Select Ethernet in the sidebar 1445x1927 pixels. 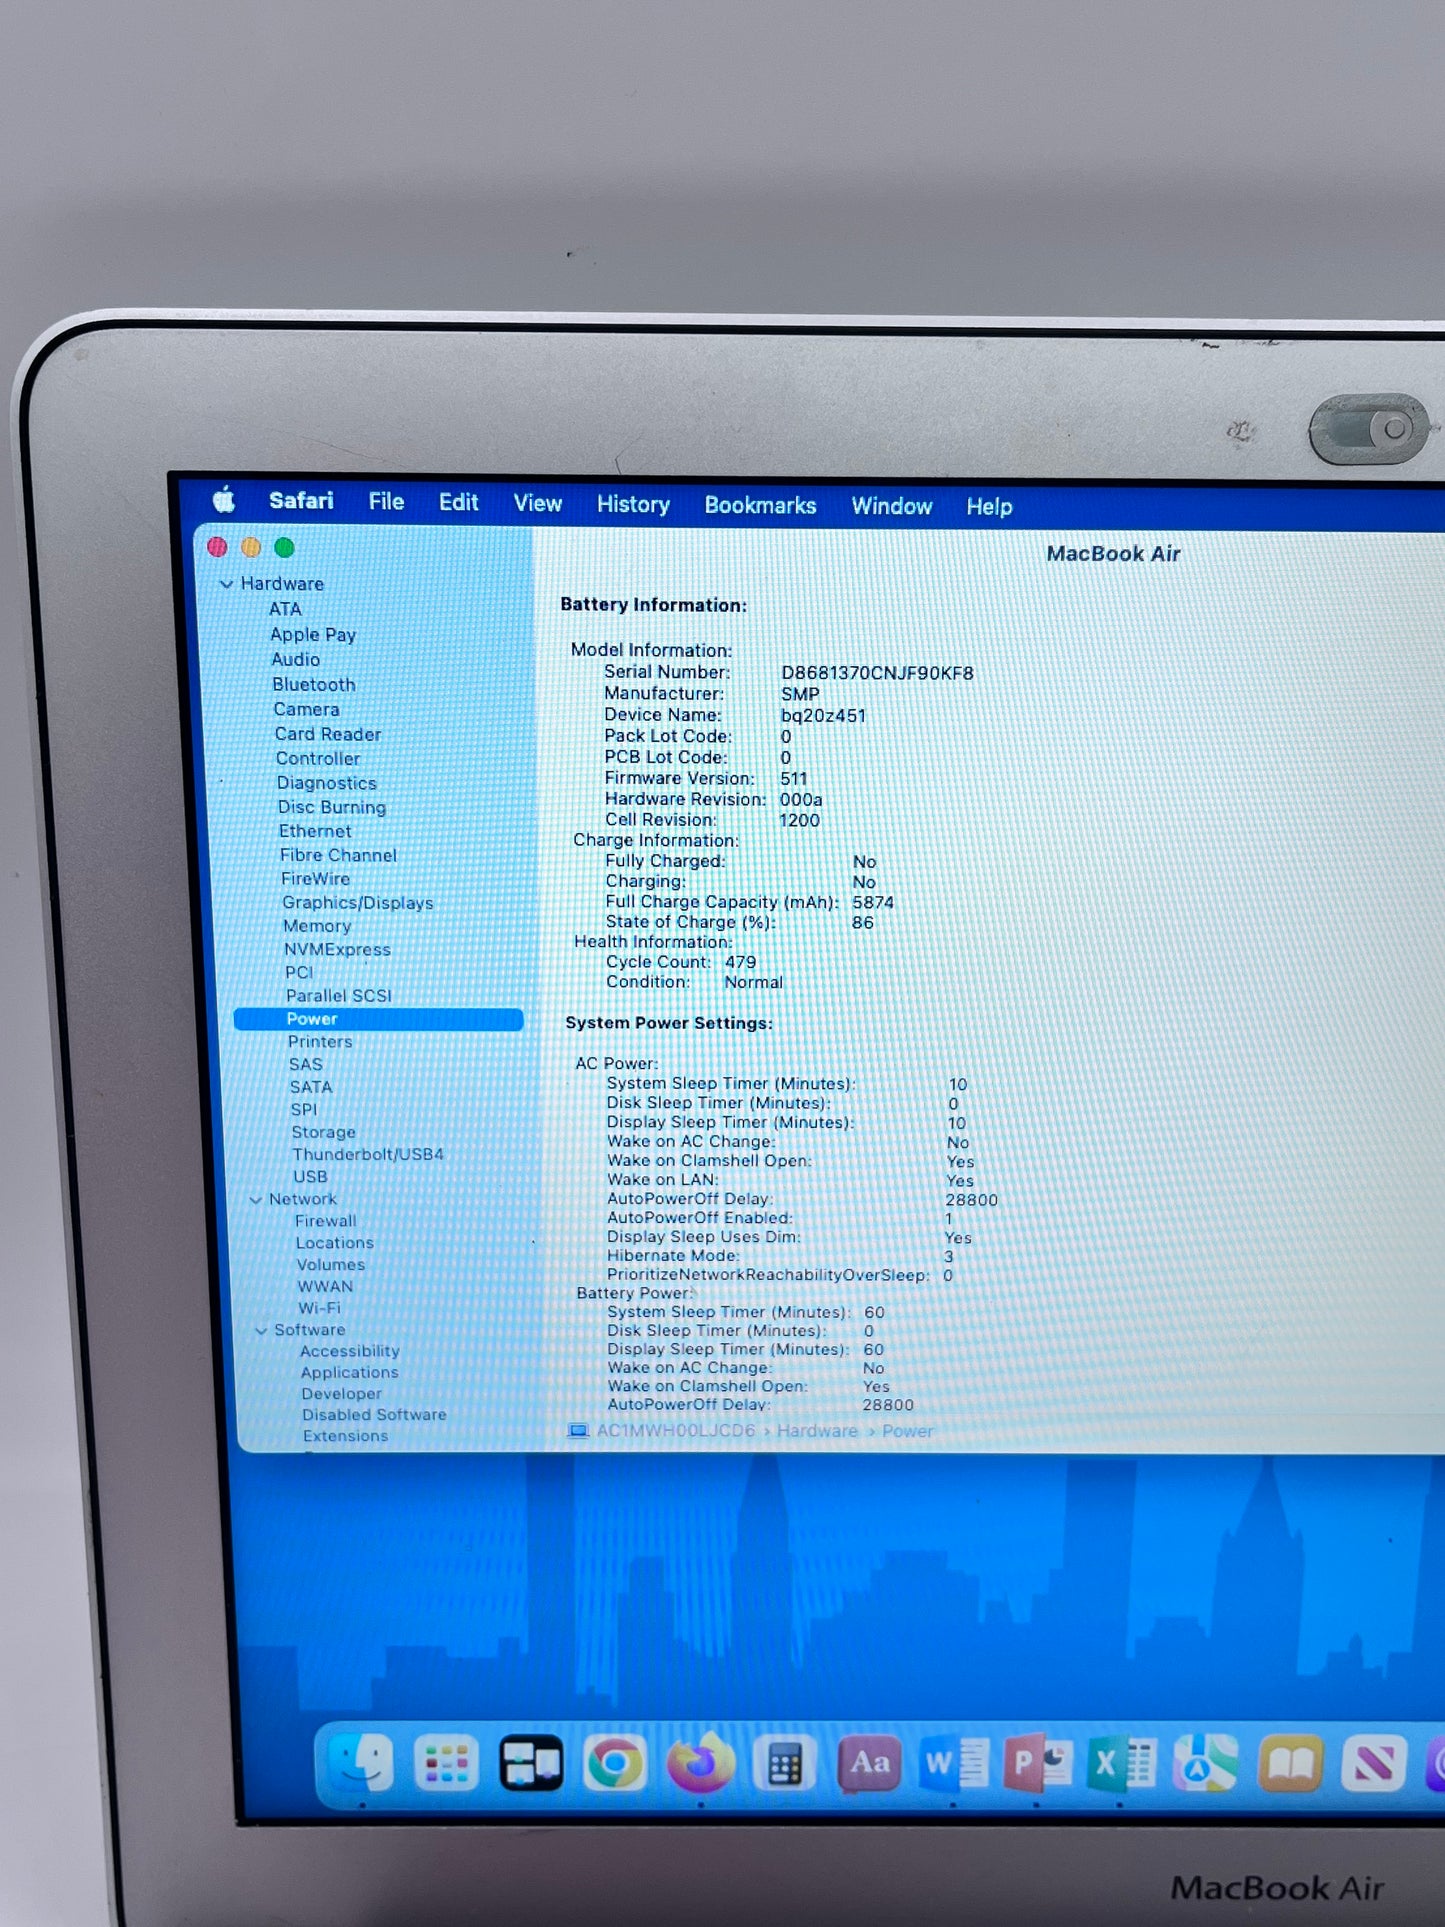click(x=315, y=831)
